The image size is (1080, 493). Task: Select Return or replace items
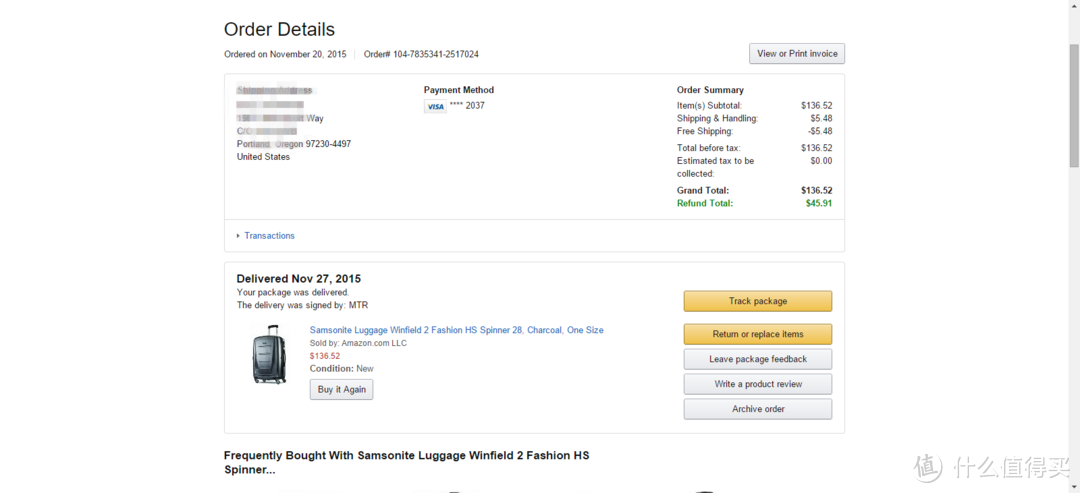pyautogui.click(x=758, y=334)
